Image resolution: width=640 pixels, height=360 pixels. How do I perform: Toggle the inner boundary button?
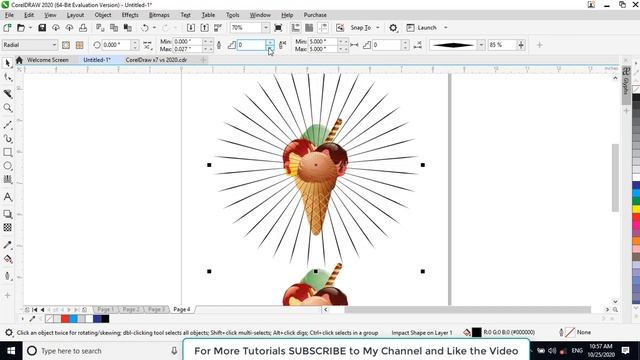click(66, 45)
